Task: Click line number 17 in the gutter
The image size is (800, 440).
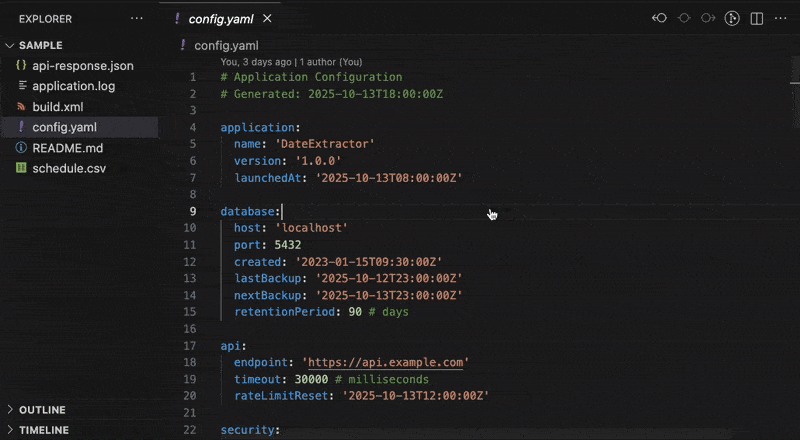Action: point(190,346)
